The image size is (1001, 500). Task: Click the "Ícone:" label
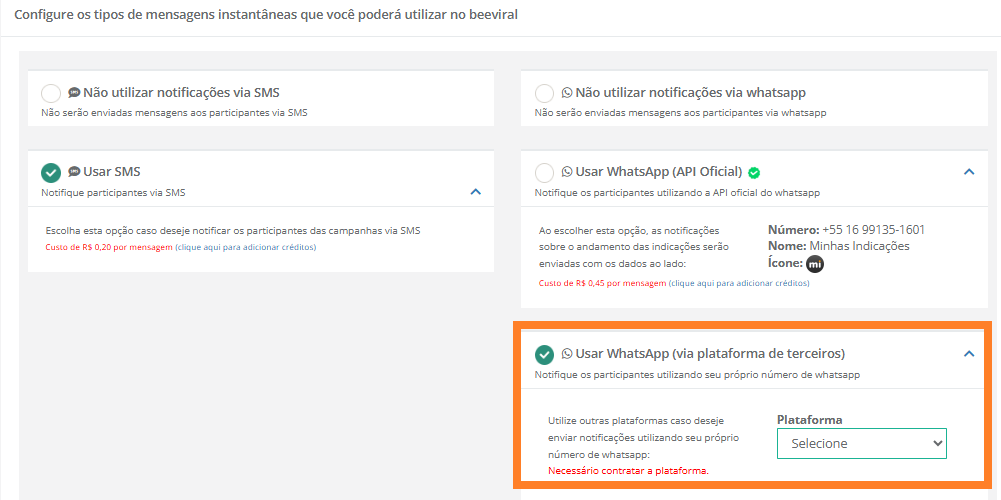785,263
